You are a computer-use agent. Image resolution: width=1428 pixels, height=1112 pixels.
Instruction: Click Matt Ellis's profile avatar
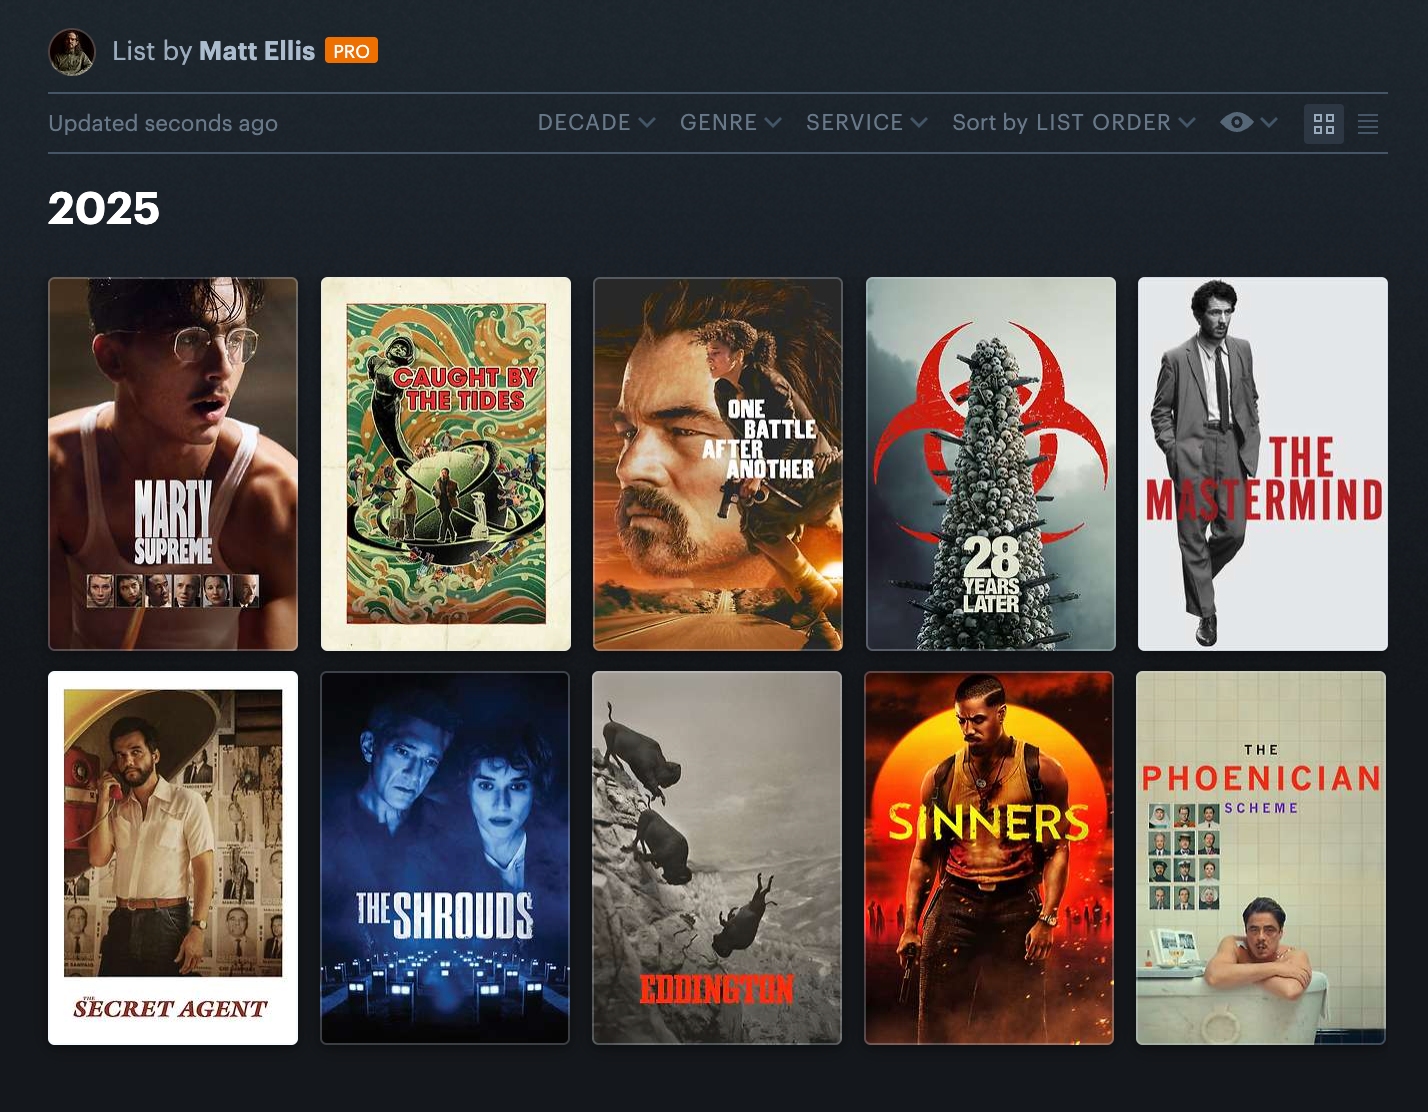pos(72,52)
